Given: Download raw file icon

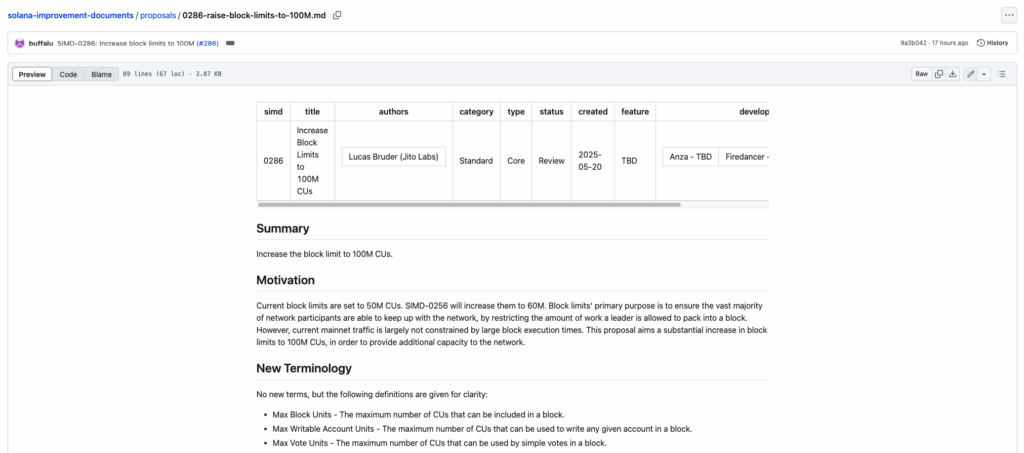Looking at the screenshot, I should coord(953,74).
